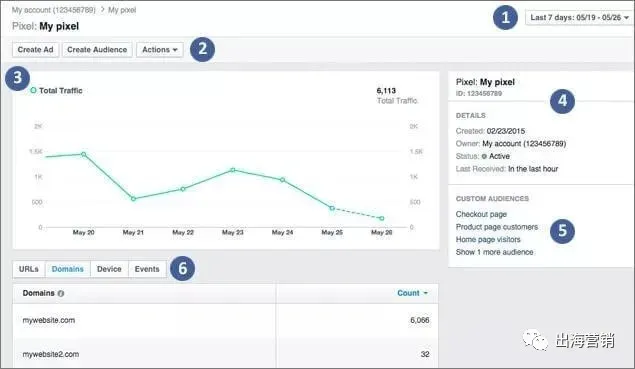The width and height of the screenshot is (635, 369).
Task: Sort by the Count column dropdown
Action: click(x=412, y=293)
